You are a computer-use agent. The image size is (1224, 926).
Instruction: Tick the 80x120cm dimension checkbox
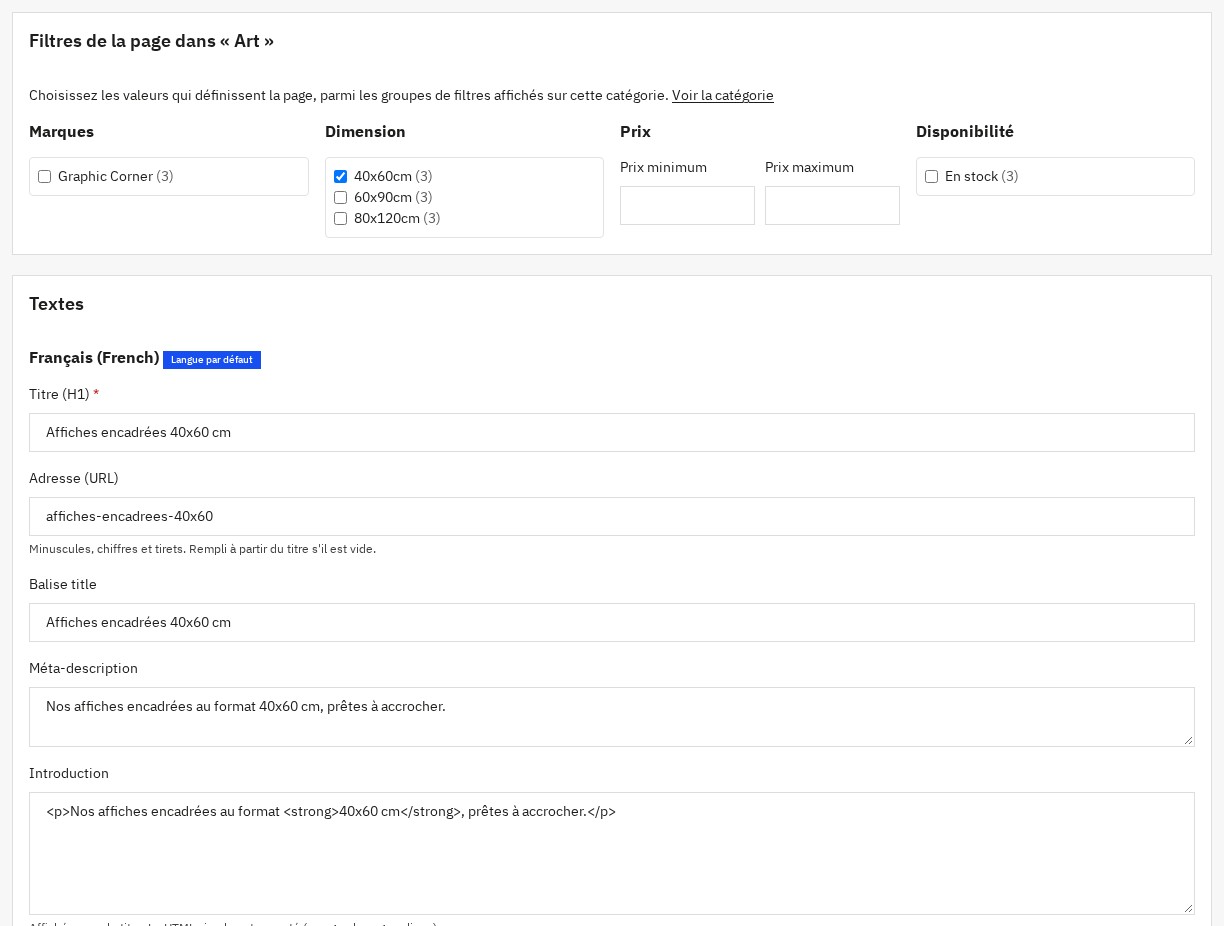click(340, 219)
